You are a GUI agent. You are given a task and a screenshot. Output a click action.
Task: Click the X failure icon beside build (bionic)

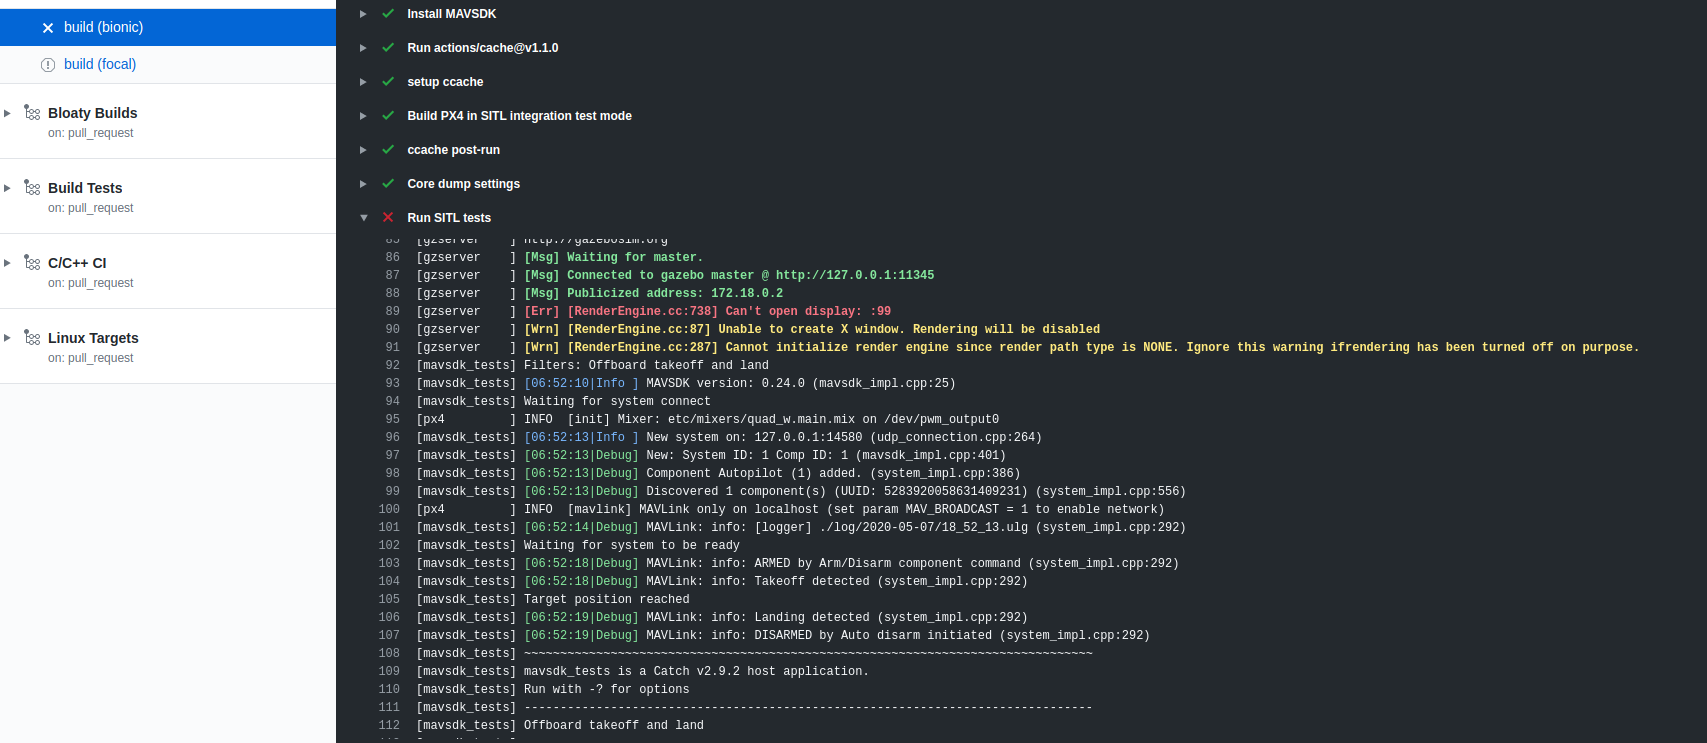click(48, 28)
